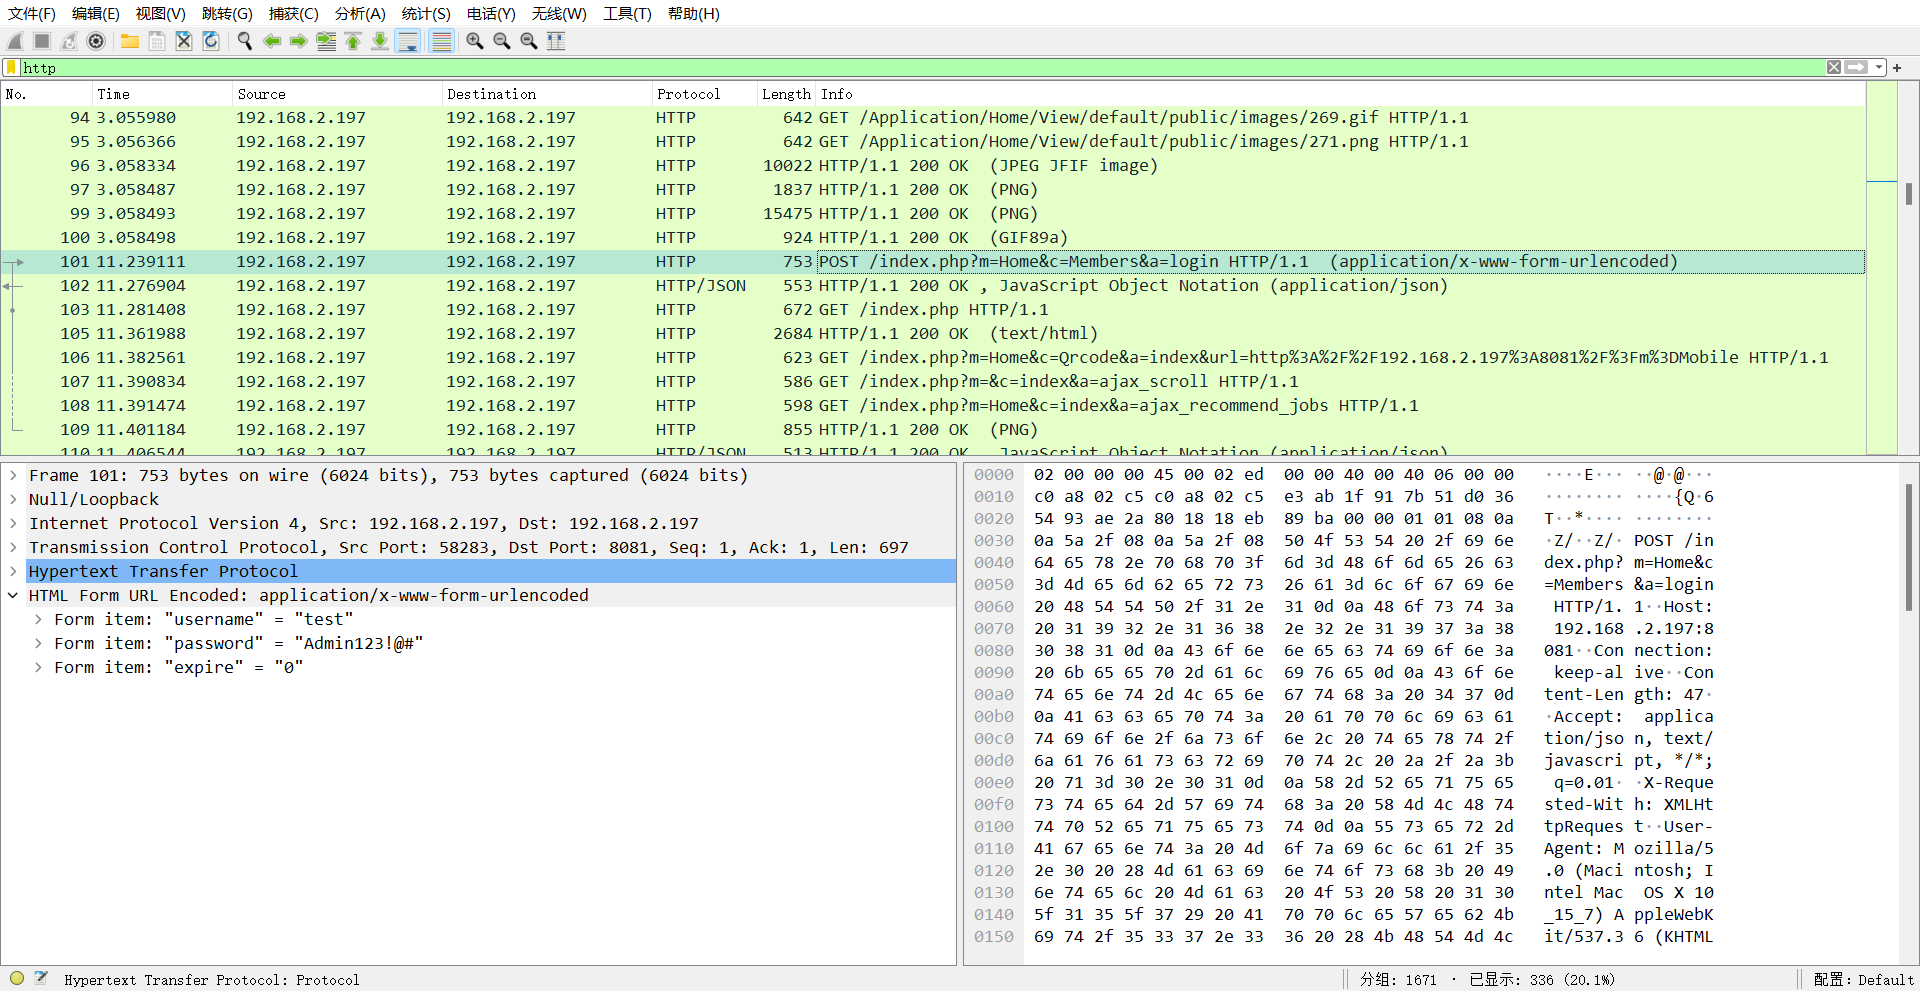Viewport: 1920px width, 991px height.
Task: Open the 分析(A) menu
Action: (x=360, y=13)
